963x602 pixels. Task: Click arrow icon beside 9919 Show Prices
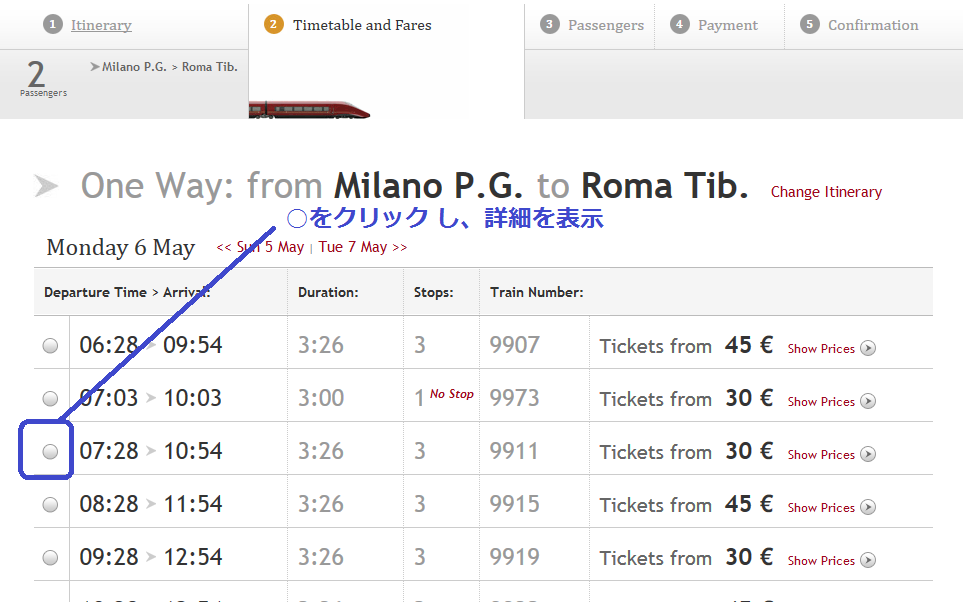point(868,561)
